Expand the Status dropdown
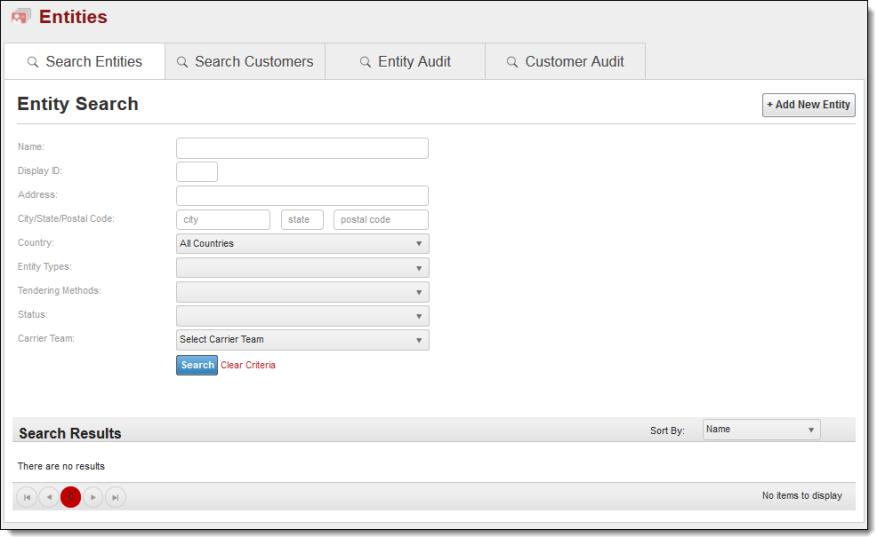This screenshot has height=537, width=877. (x=302, y=316)
